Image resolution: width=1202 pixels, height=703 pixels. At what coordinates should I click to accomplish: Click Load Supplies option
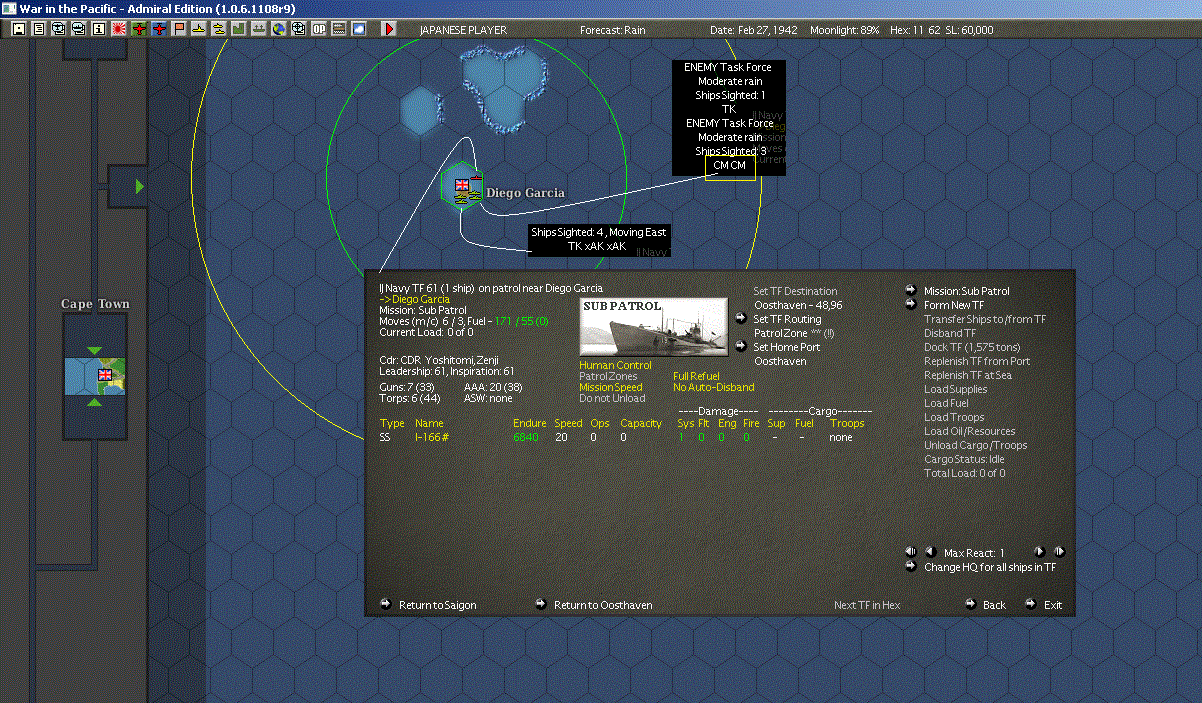click(x=955, y=389)
